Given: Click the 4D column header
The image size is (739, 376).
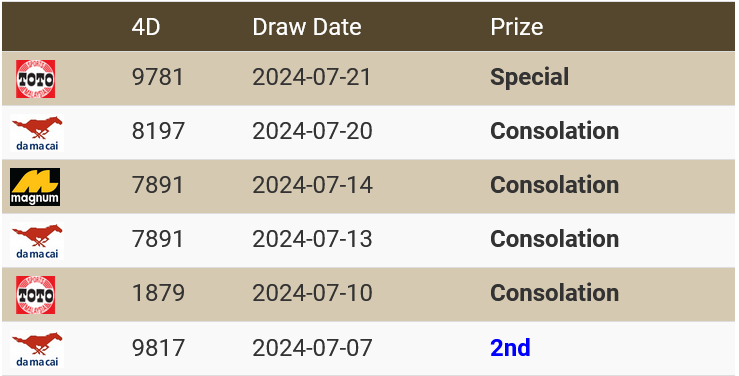Looking at the screenshot, I should 146,27.
